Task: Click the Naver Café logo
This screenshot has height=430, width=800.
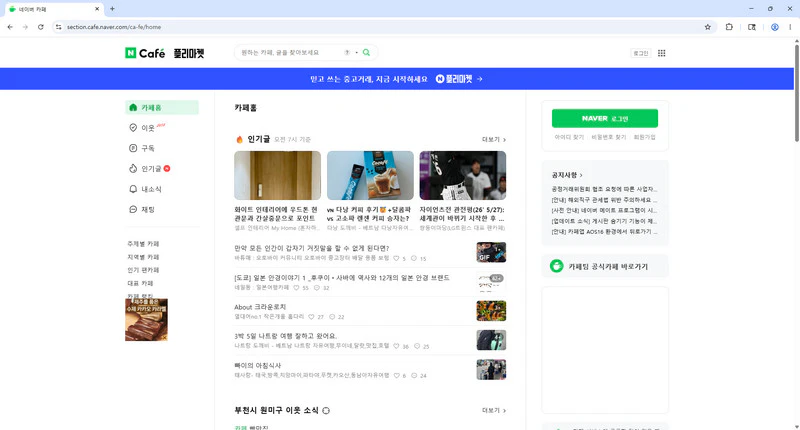Action: 145,53
